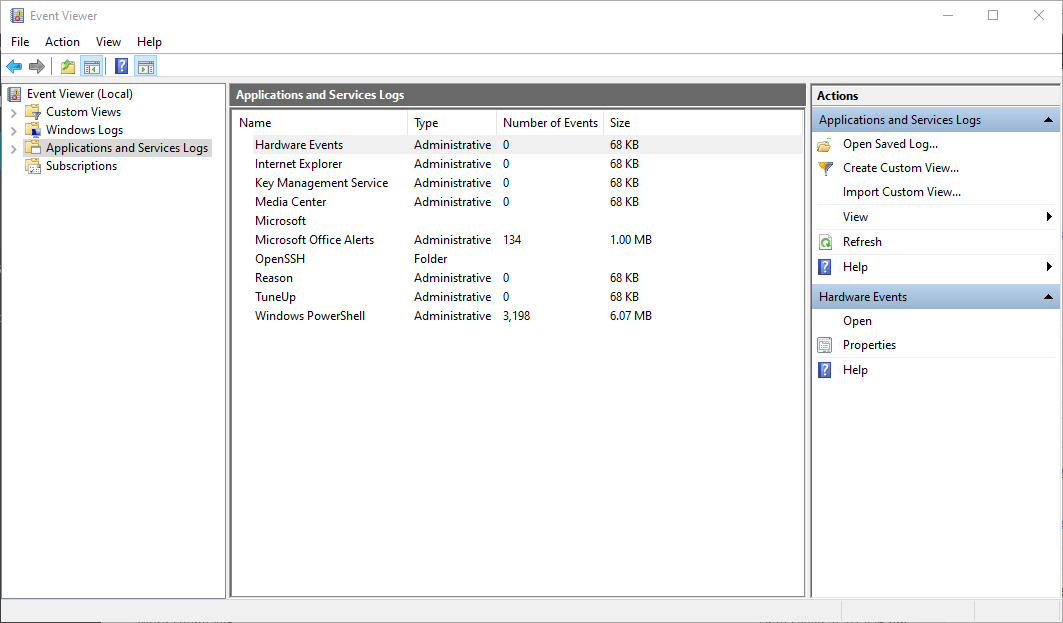Select the Key Management Service log
The width and height of the screenshot is (1063, 623).
(518, 183)
